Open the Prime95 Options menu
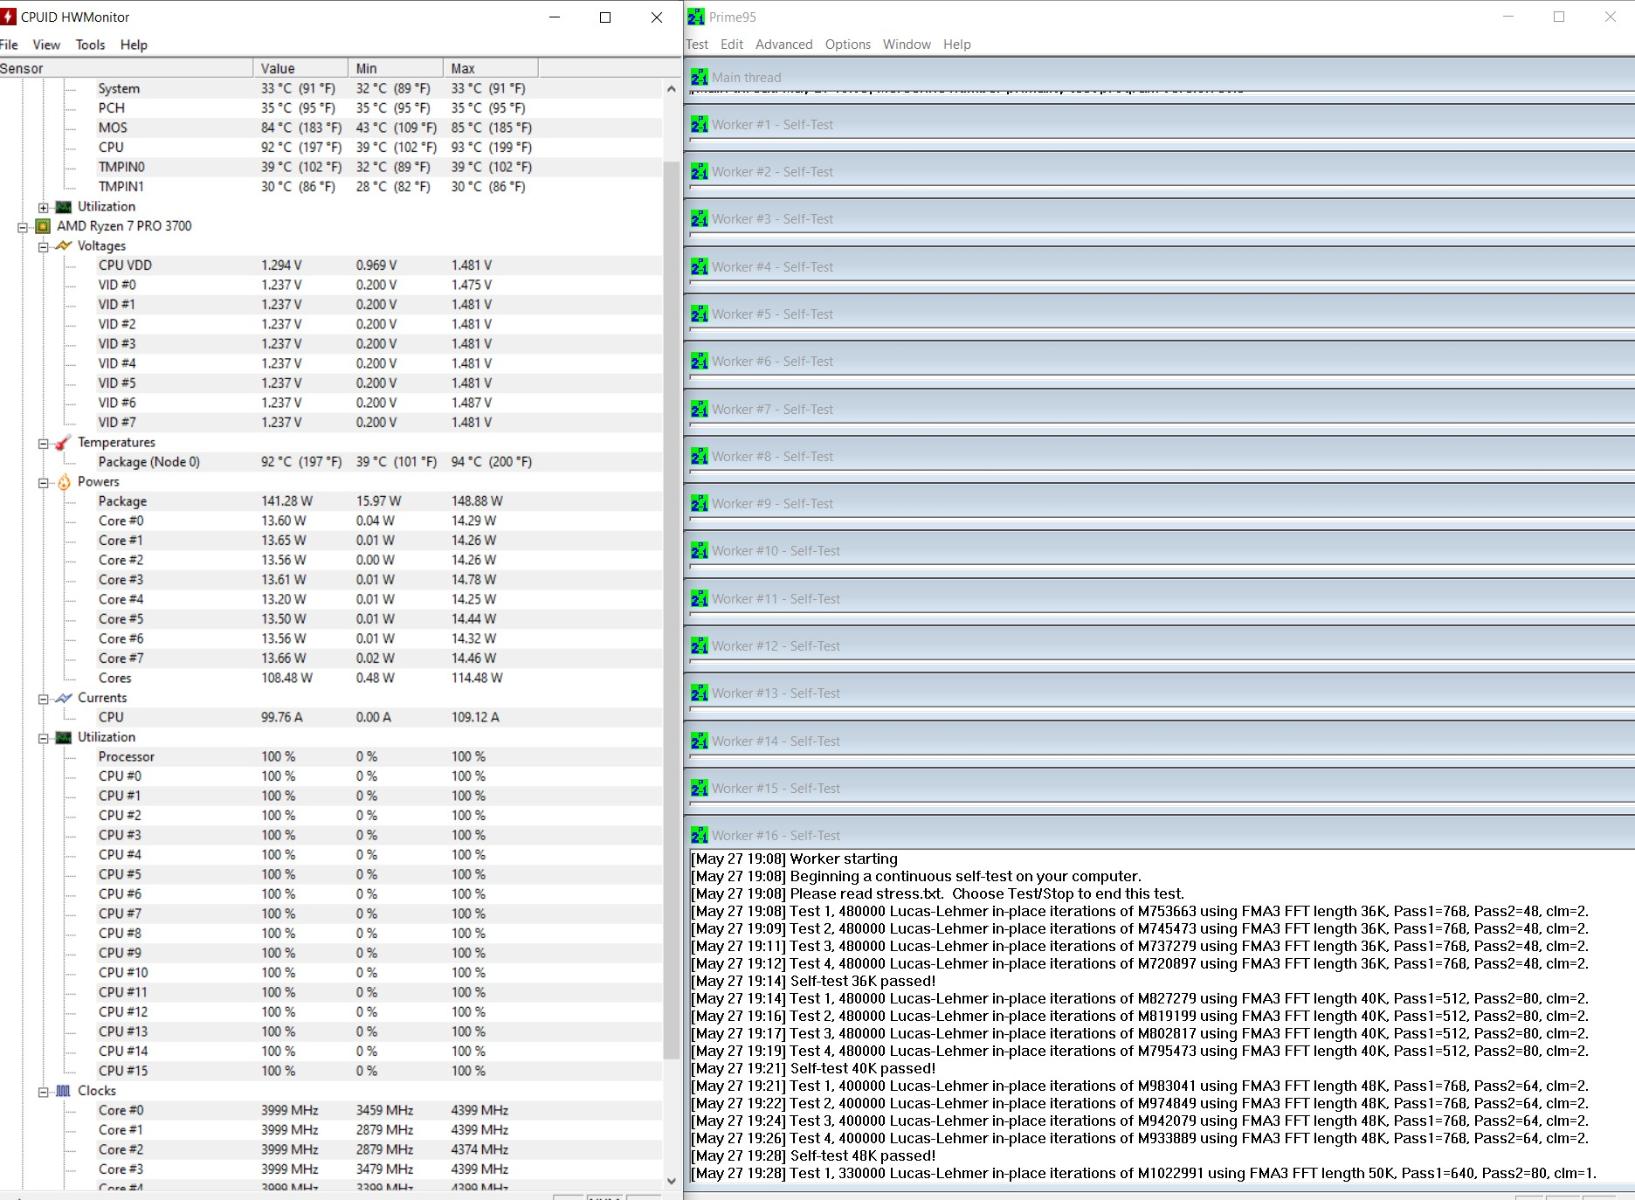Viewport: 1635px width, 1200px height. 848,45
